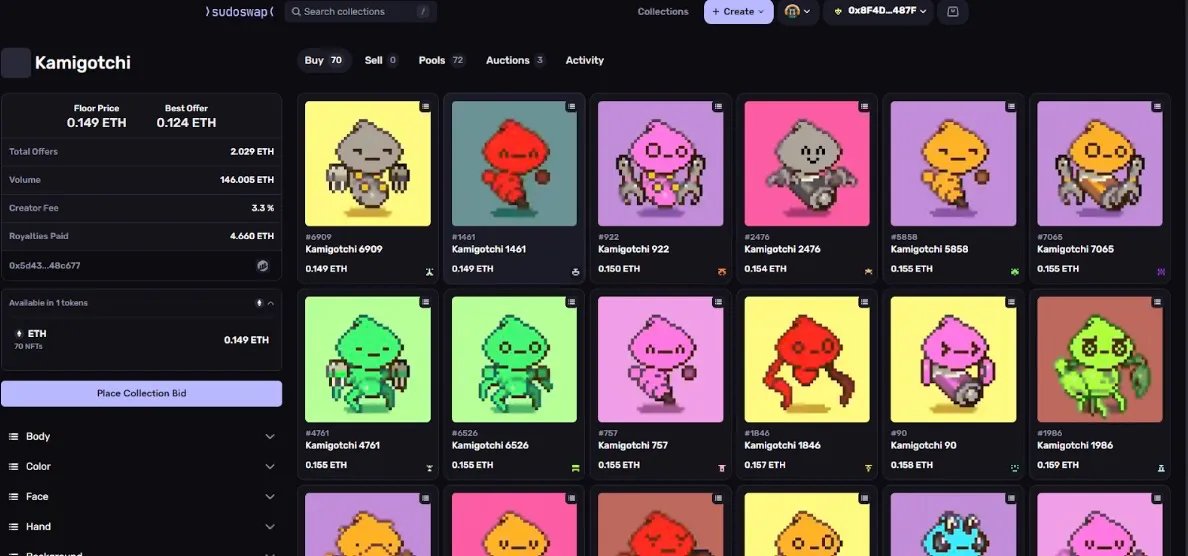Open wallet 0x8F4D...487F dropdown
Screen dimensions: 1188x556
pyautogui.click(x=878, y=11)
